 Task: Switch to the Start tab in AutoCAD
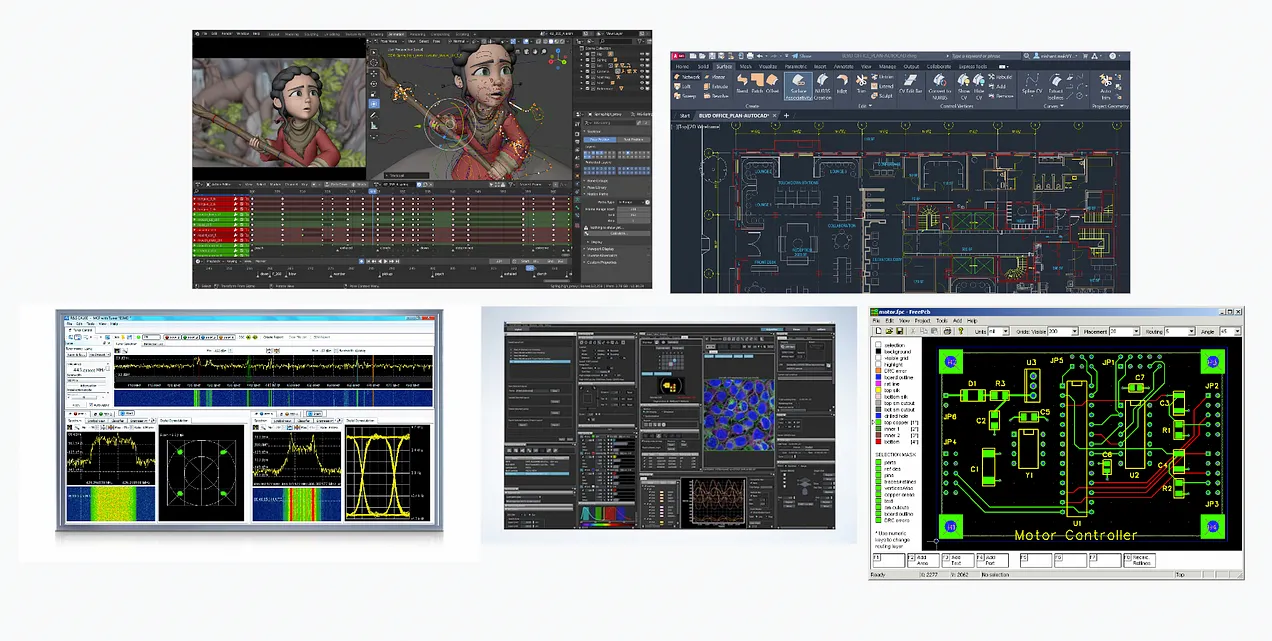685,116
